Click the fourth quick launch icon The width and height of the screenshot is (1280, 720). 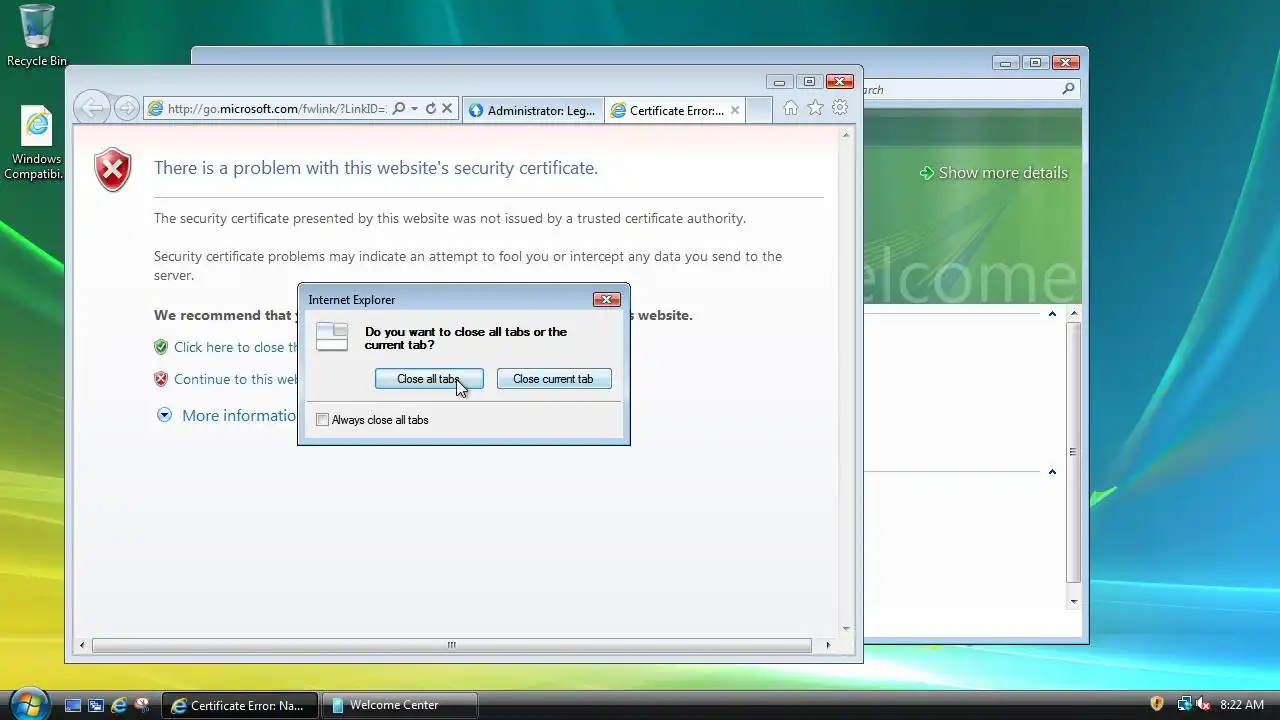[142, 705]
